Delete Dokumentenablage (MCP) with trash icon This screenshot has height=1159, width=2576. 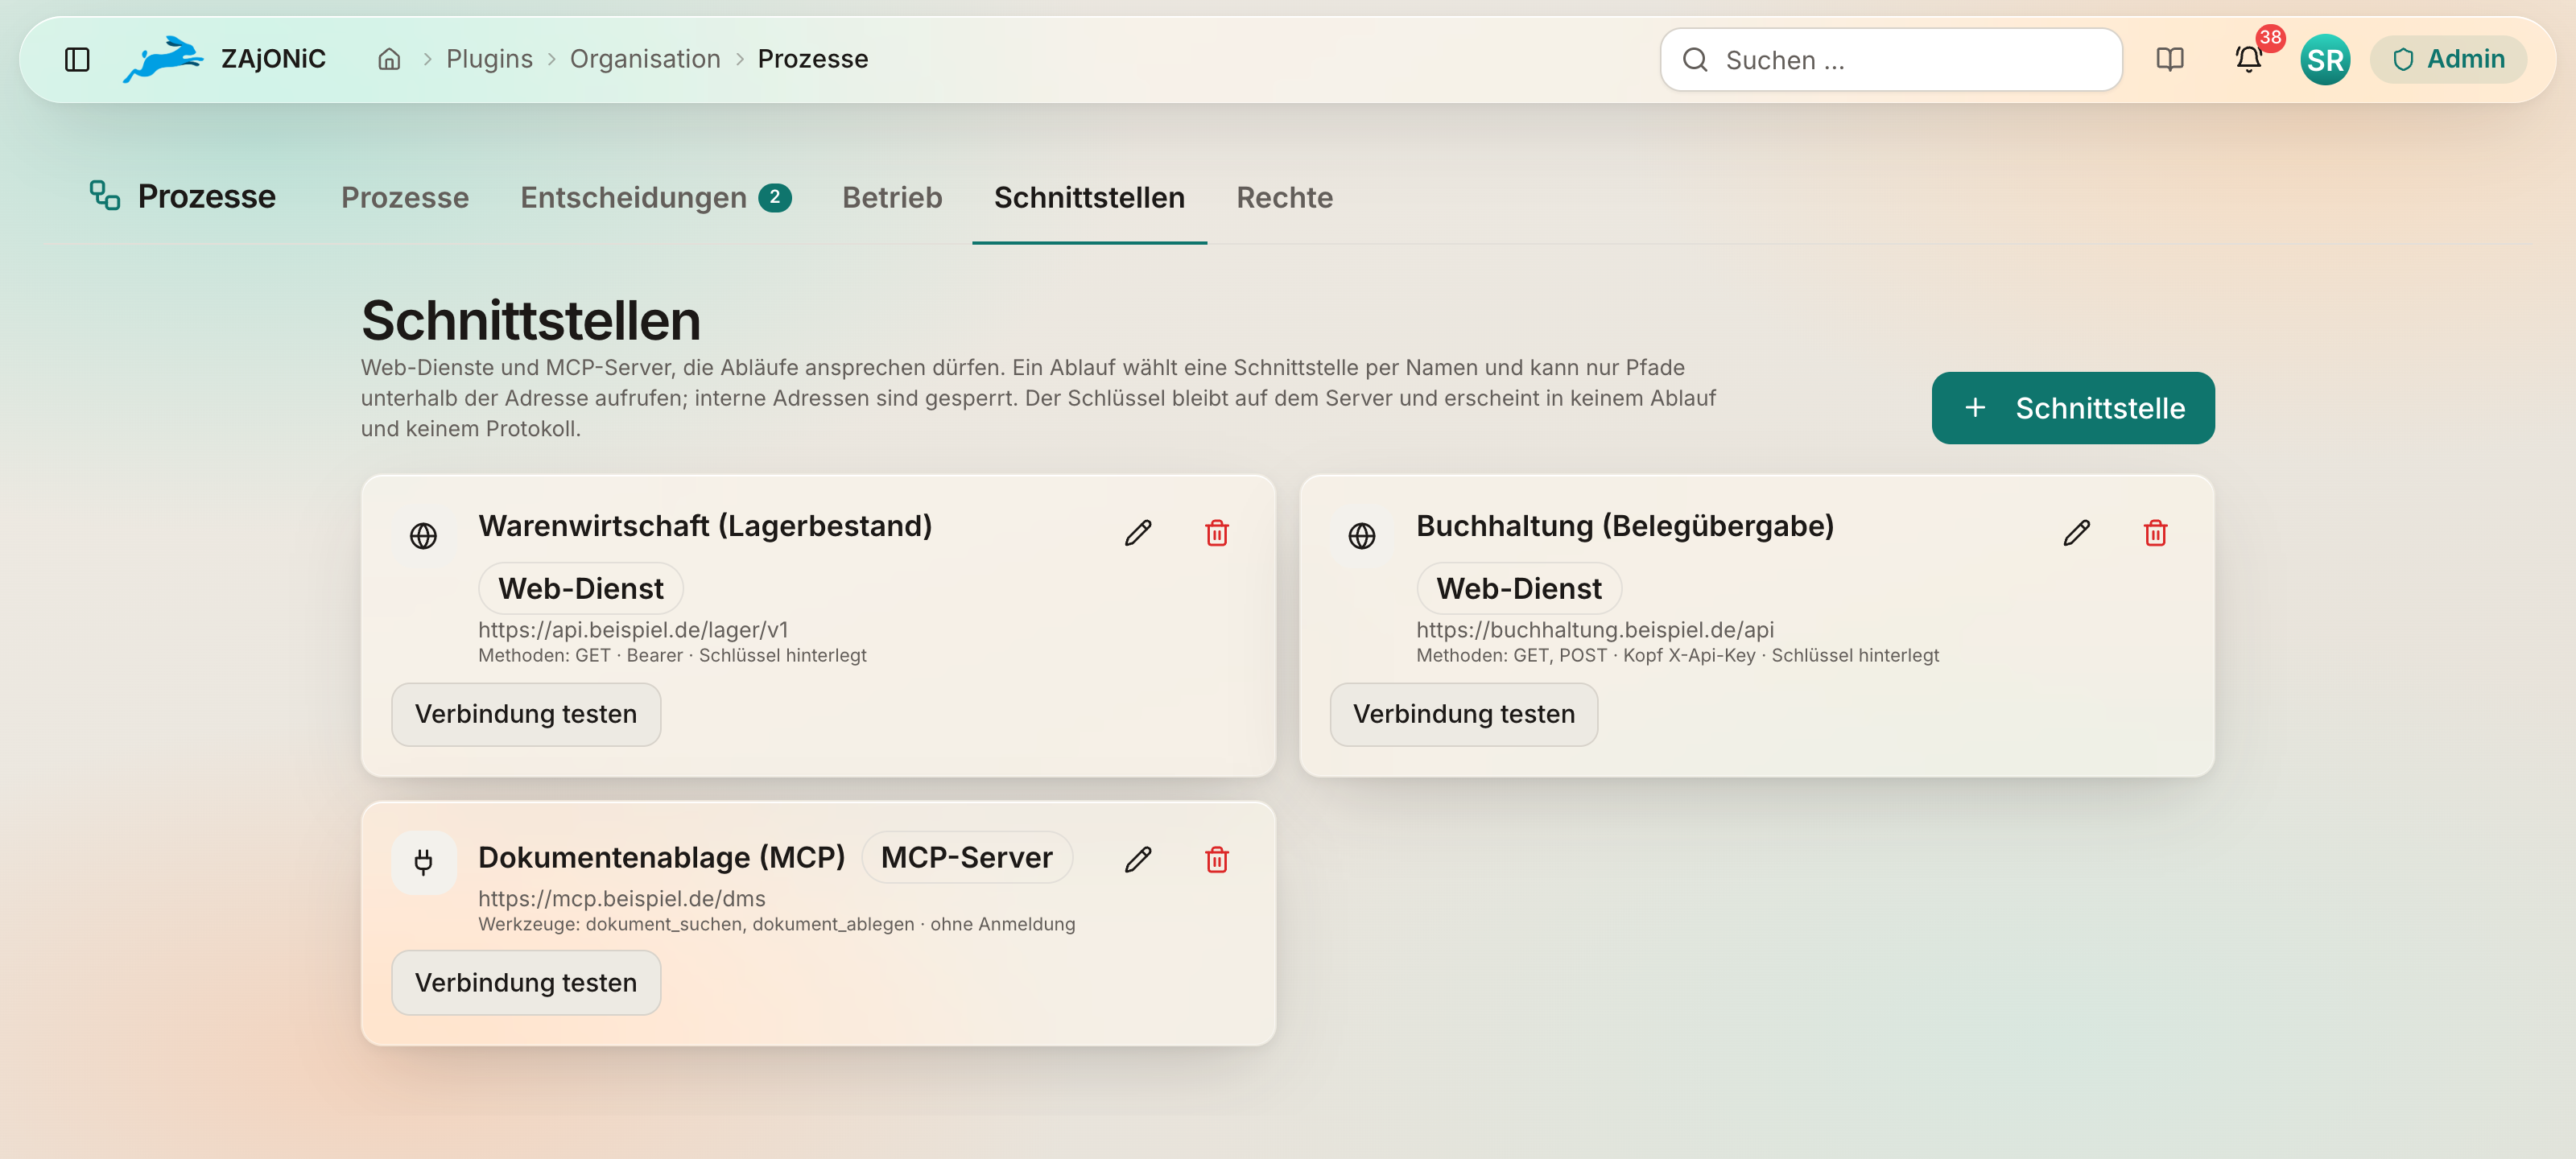(1217, 860)
